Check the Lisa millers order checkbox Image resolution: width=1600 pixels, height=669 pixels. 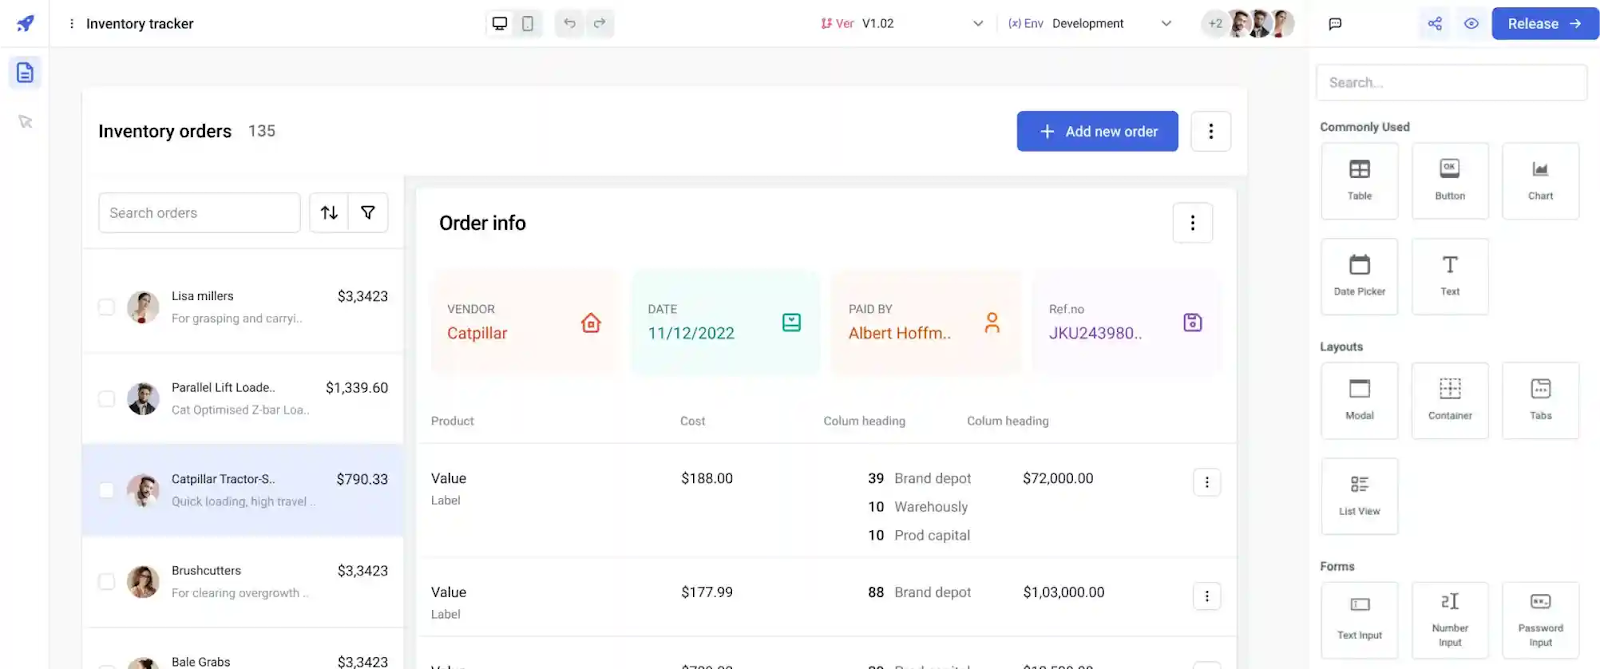coord(106,307)
